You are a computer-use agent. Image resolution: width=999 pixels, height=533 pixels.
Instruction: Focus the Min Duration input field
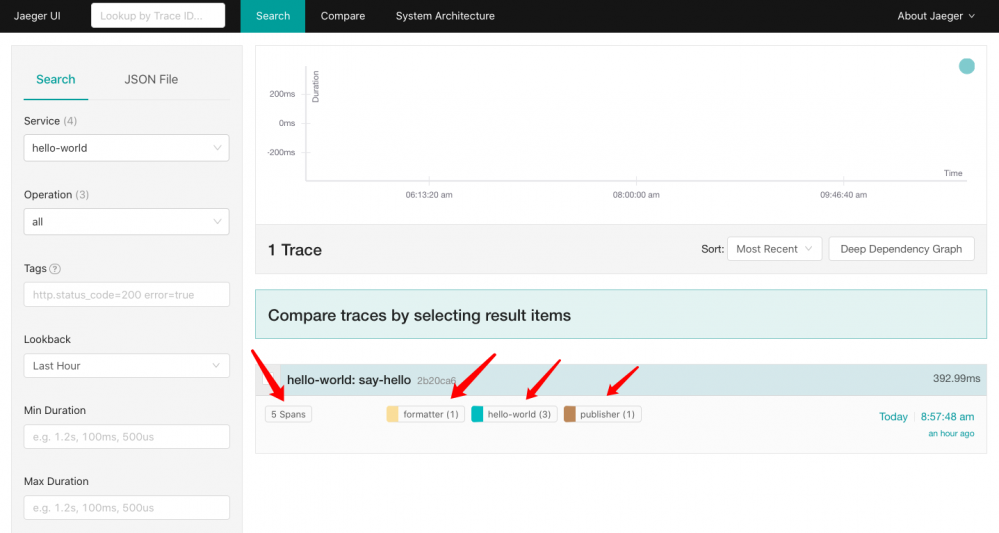pos(126,437)
